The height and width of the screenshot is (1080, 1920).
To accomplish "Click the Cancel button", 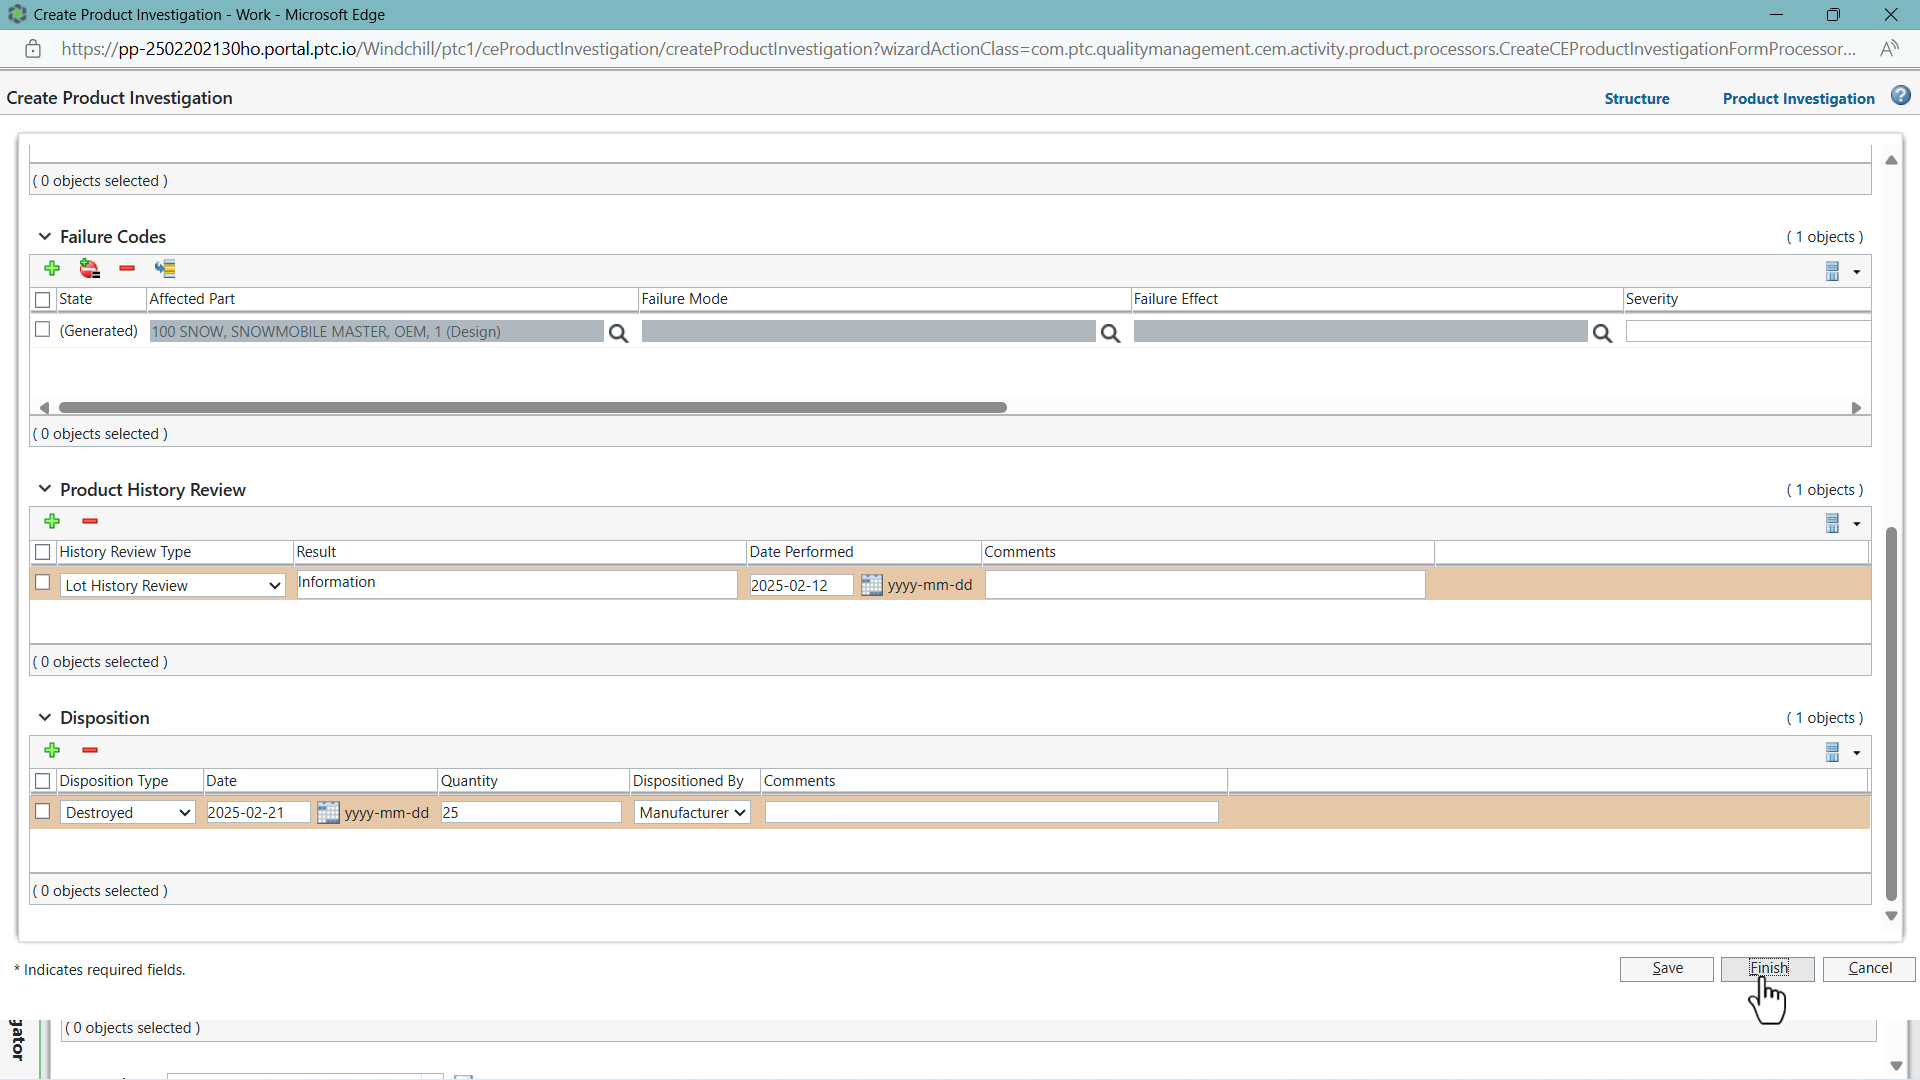I will pyautogui.click(x=1869, y=968).
